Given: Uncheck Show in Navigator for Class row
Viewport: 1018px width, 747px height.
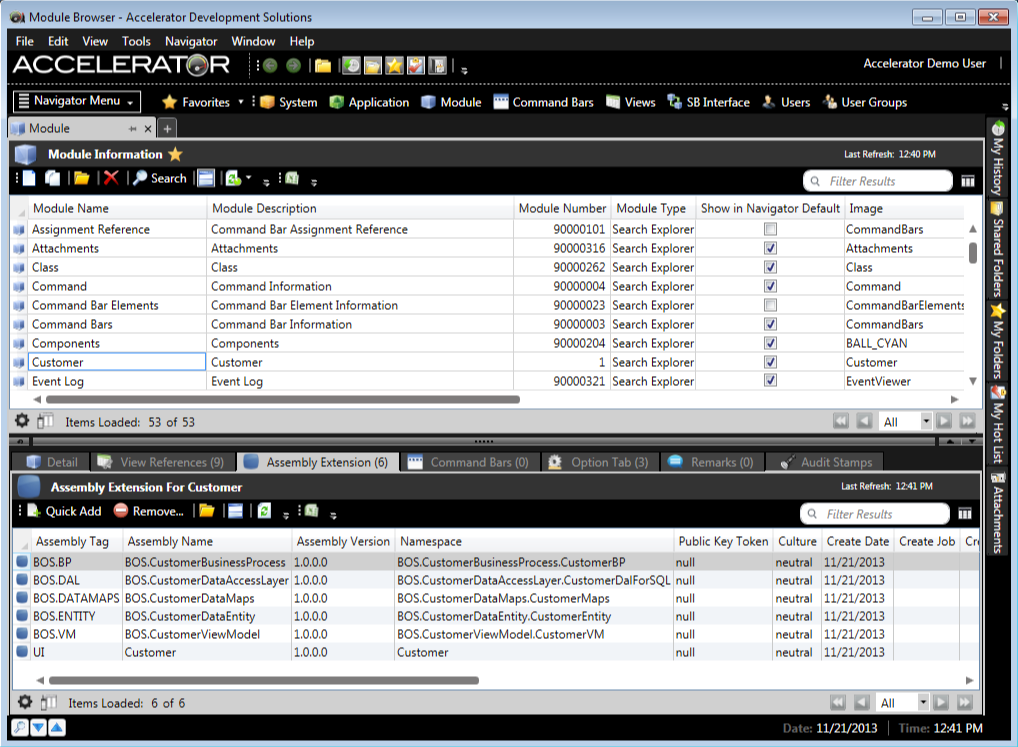Looking at the screenshot, I should pyautogui.click(x=770, y=267).
